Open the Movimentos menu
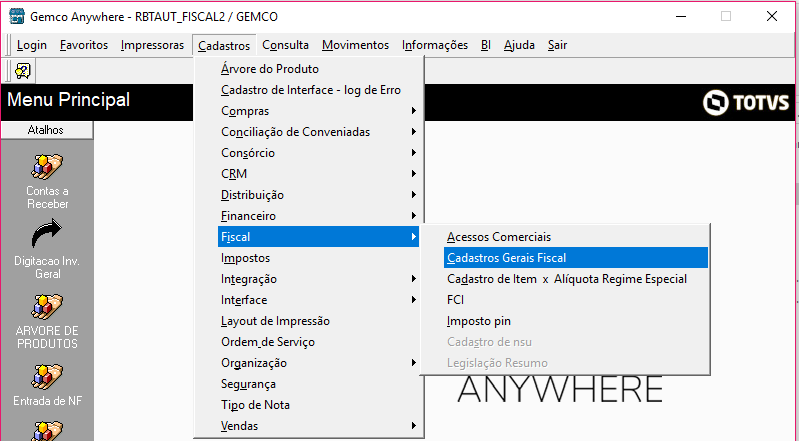Image resolution: width=799 pixels, height=441 pixels. click(x=355, y=45)
